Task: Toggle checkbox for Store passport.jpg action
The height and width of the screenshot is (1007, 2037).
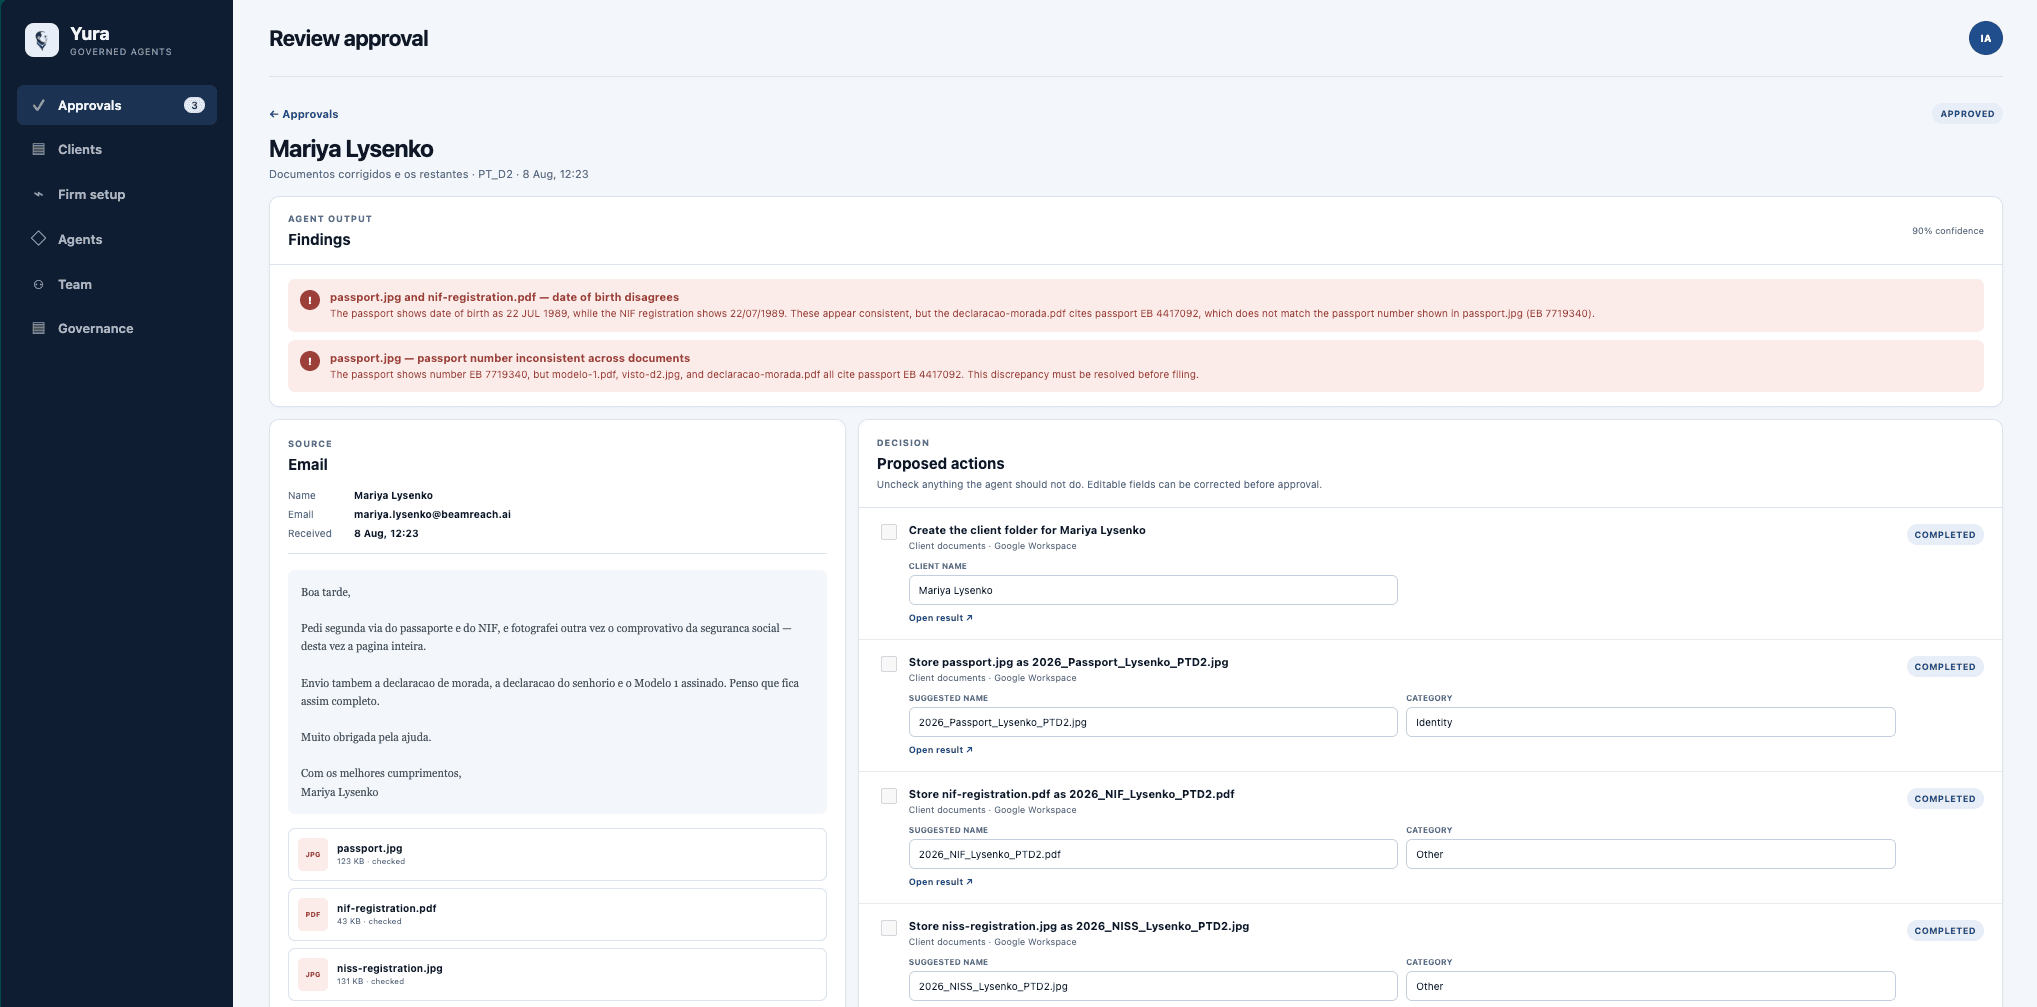Action: [x=889, y=664]
